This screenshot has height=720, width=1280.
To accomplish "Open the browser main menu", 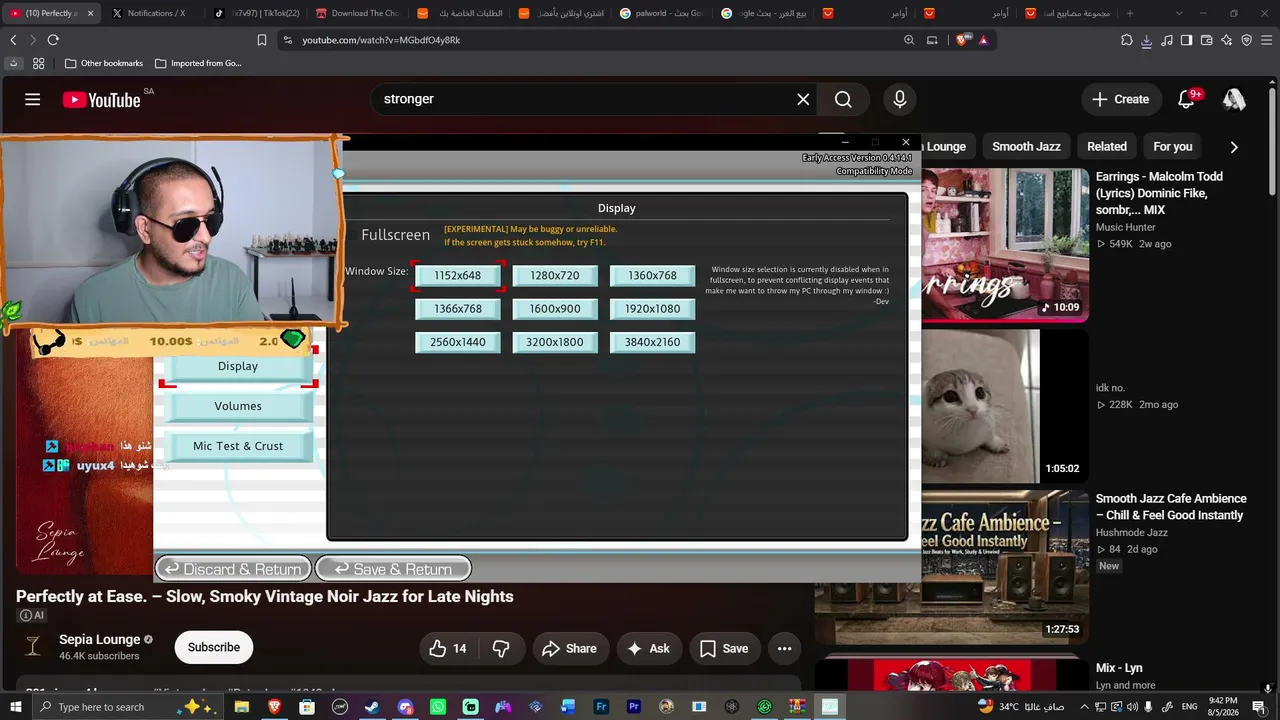I will (1266, 40).
